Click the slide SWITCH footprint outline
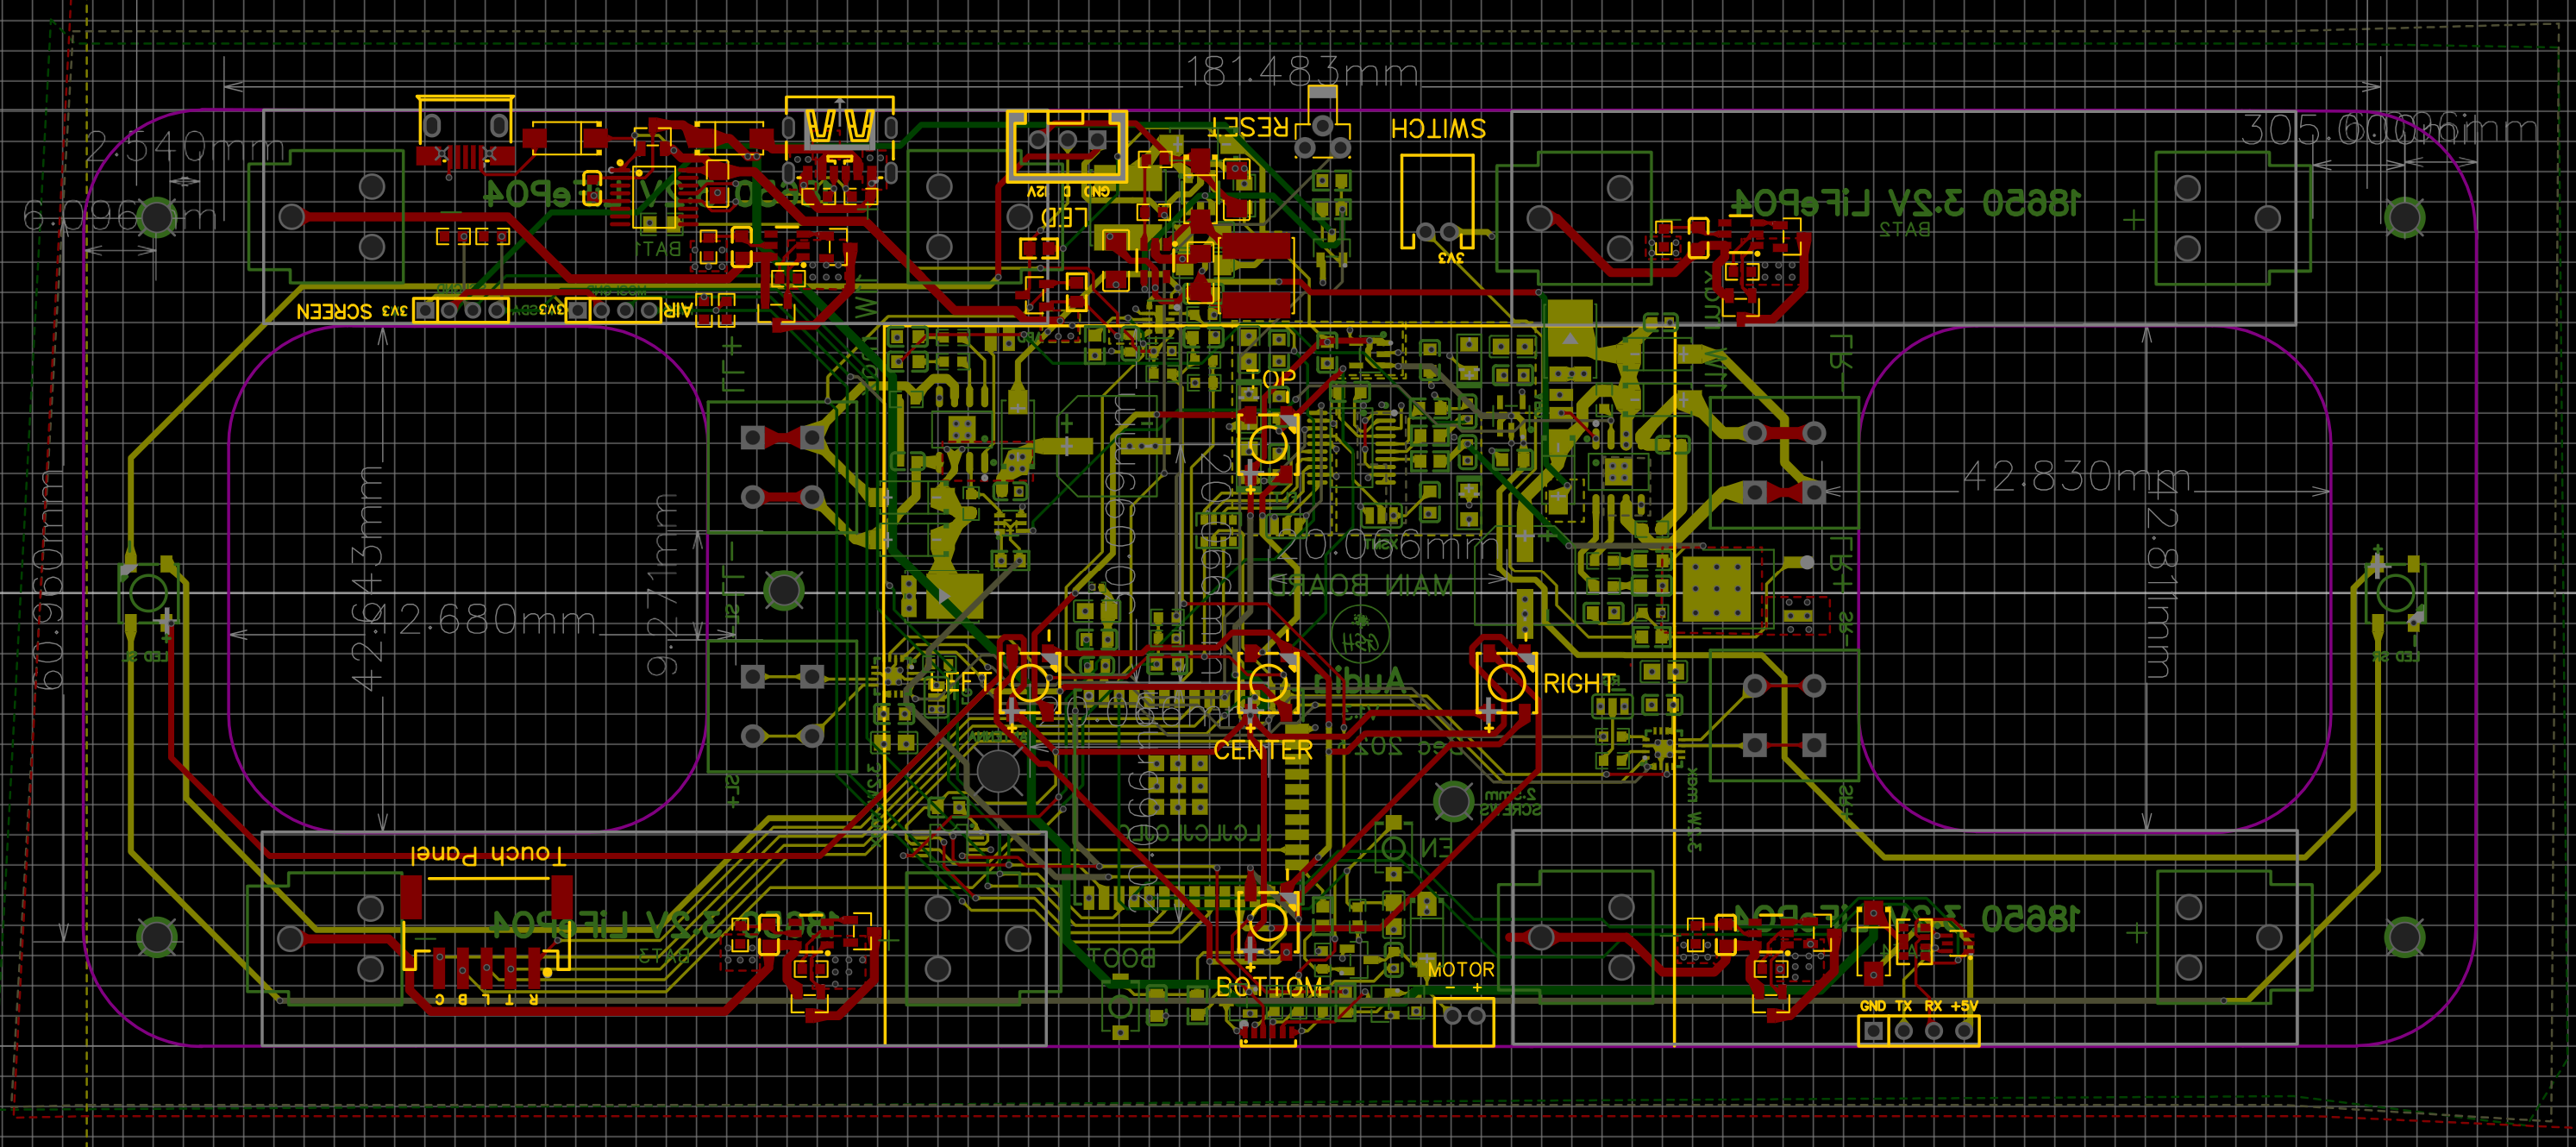The height and width of the screenshot is (1147, 2576). [1437, 202]
